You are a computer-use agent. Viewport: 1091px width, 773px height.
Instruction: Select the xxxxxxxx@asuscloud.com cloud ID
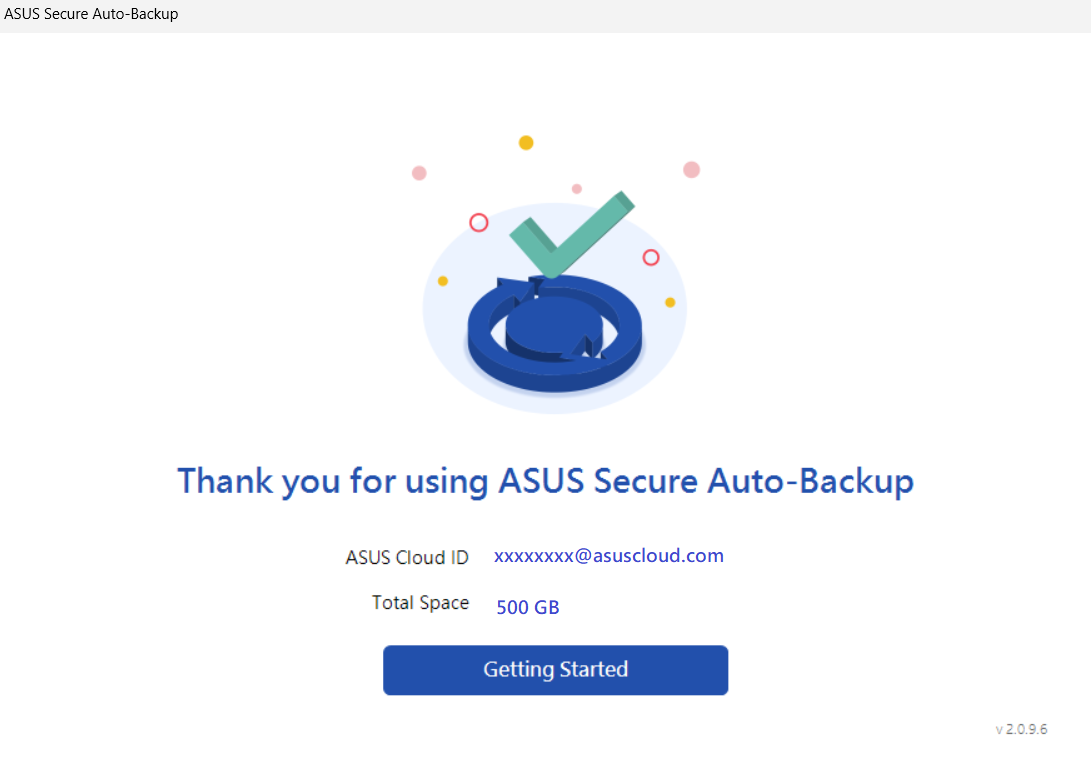pos(609,555)
